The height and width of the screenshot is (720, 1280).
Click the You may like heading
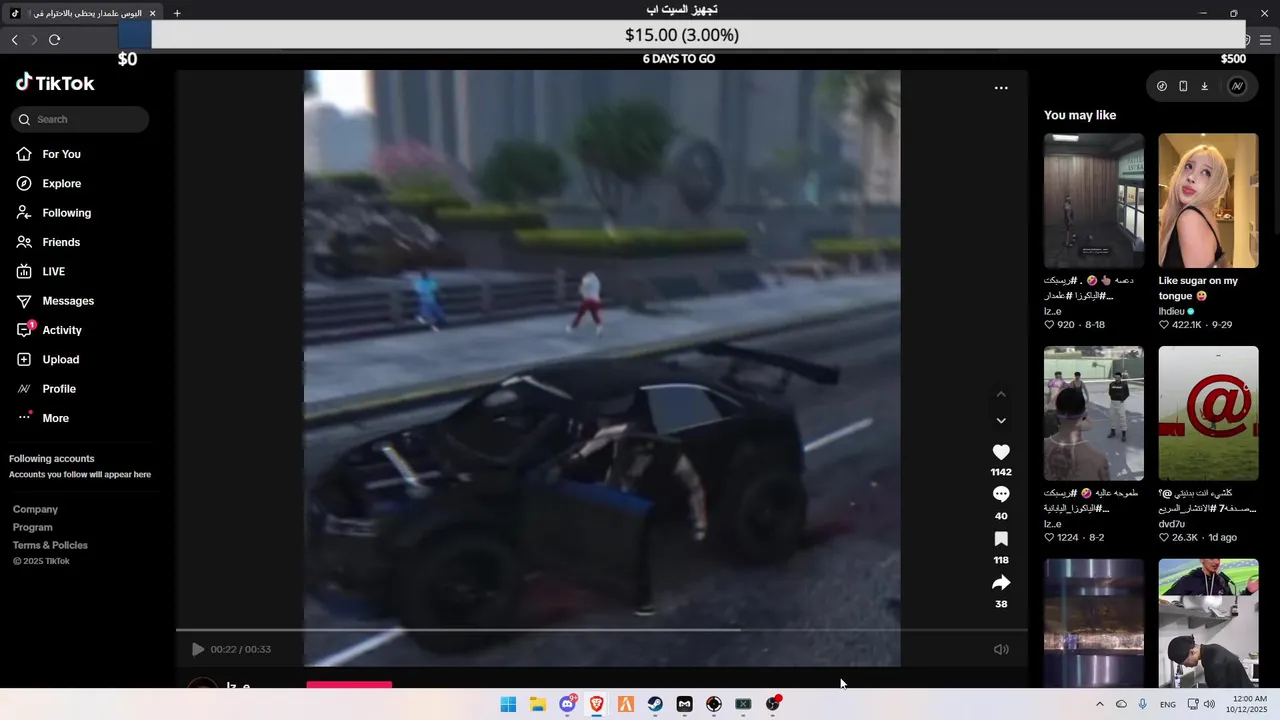pyautogui.click(x=1080, y=115)
